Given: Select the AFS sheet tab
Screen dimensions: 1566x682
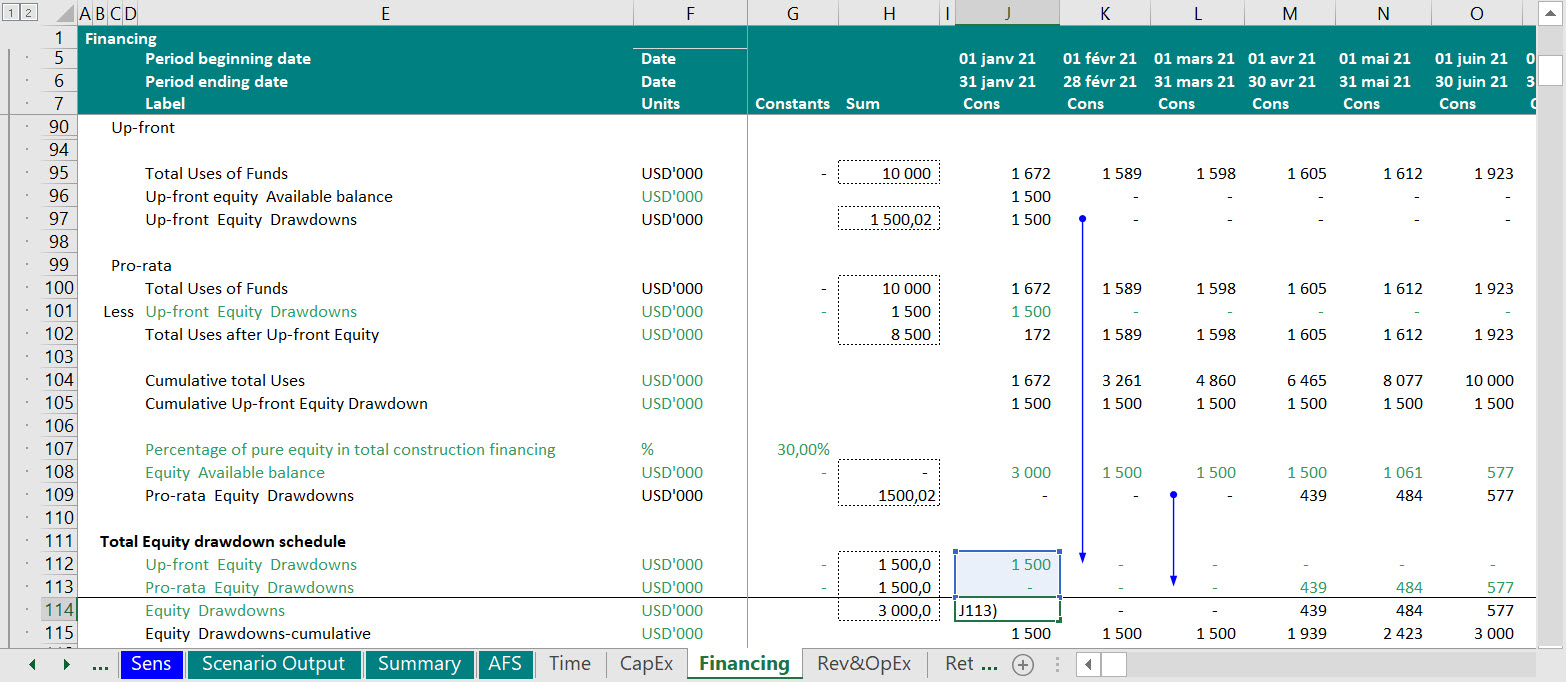Looking at the screenshot, I should (x=505, y=664).
